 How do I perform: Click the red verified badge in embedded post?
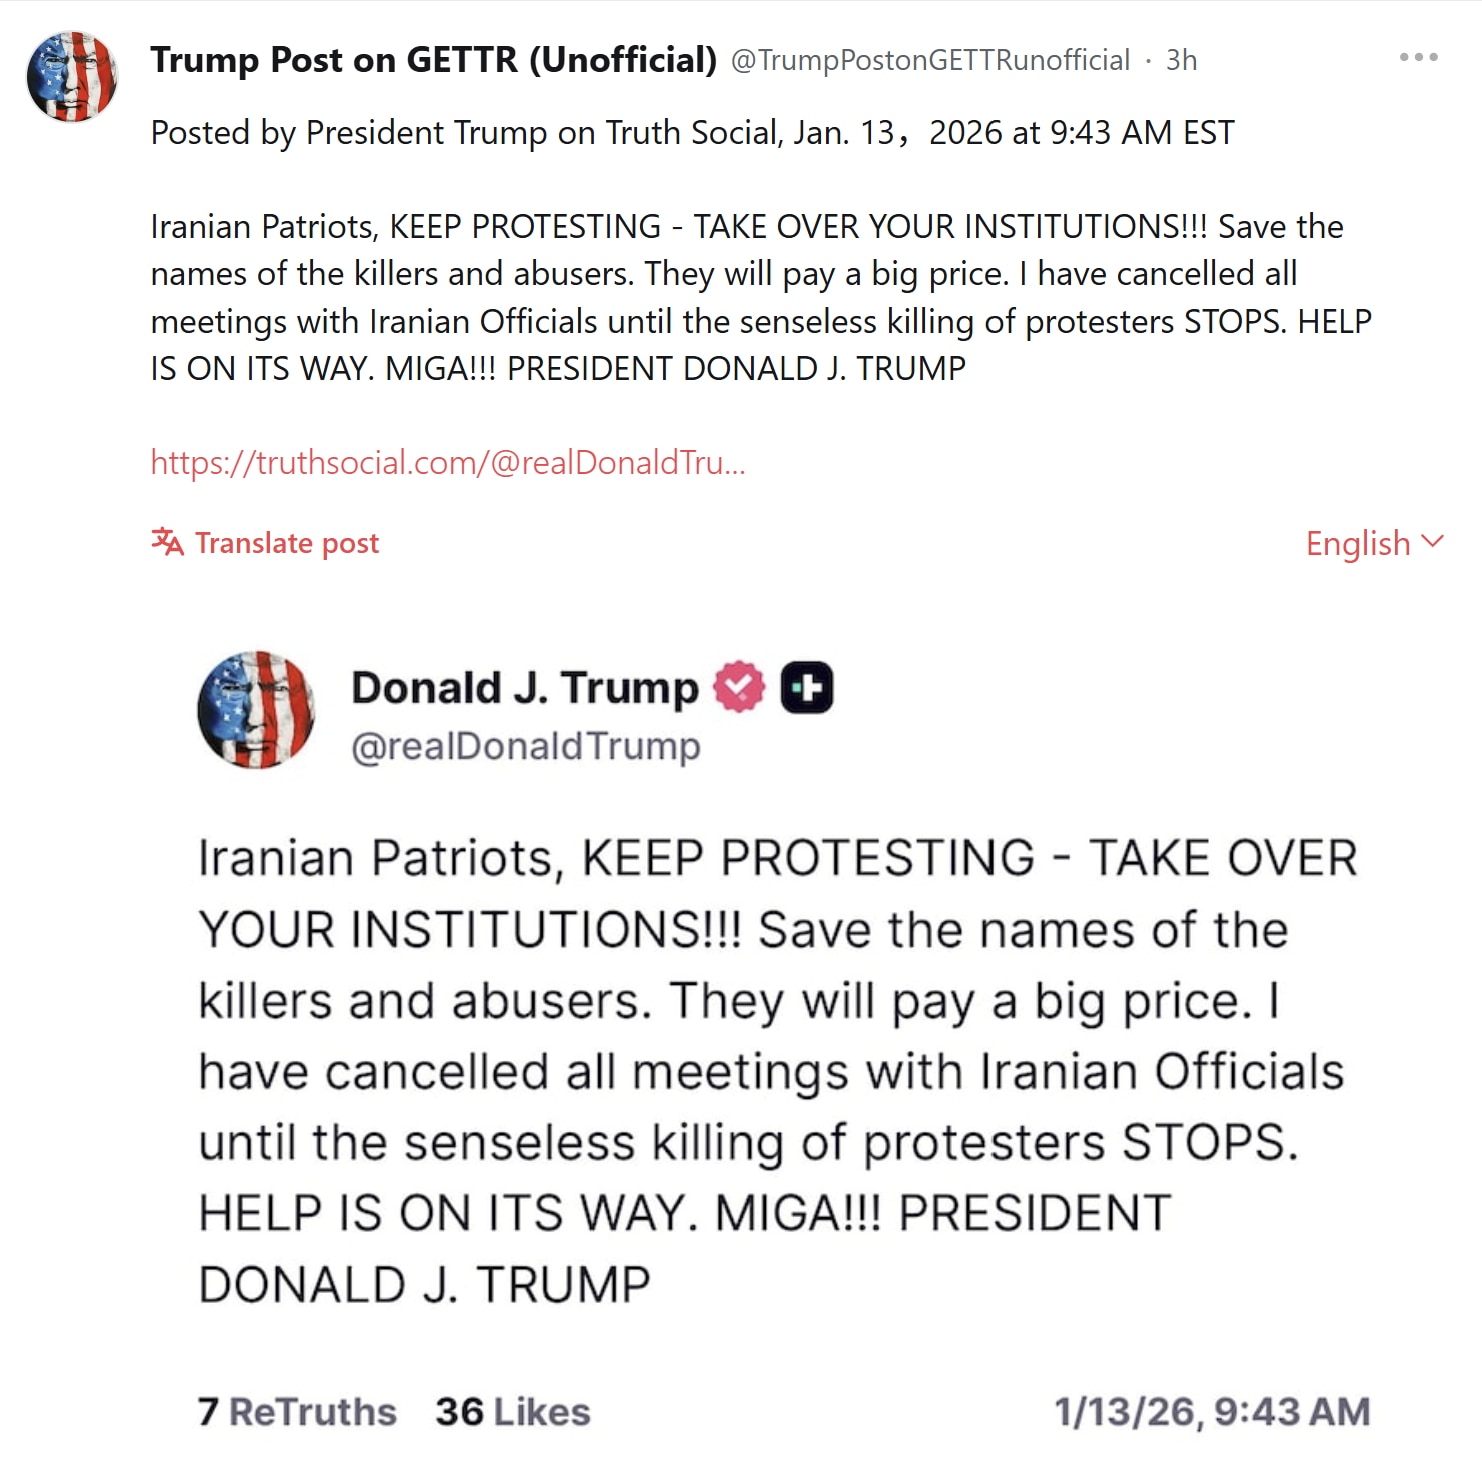738,687
